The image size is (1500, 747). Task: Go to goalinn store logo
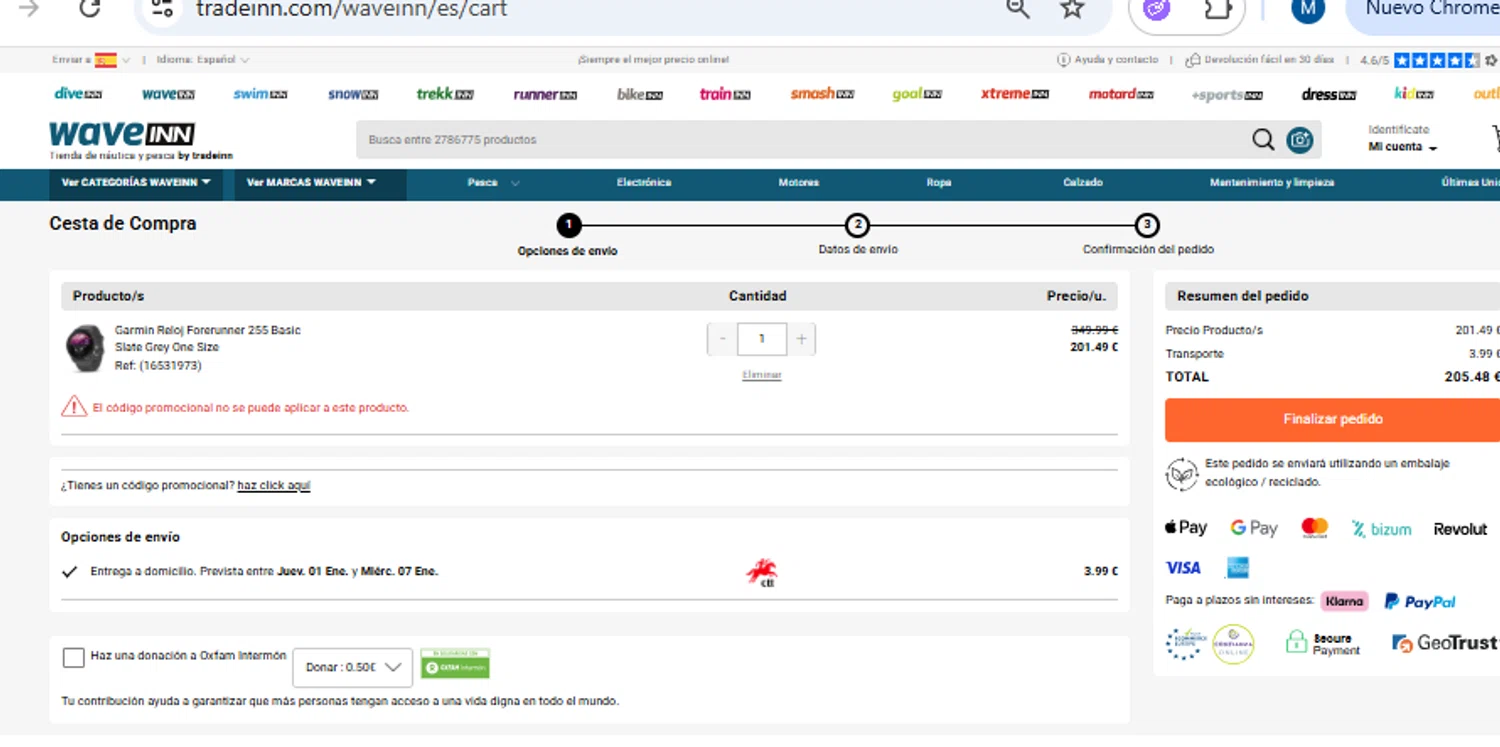click(x=917, y=94)
